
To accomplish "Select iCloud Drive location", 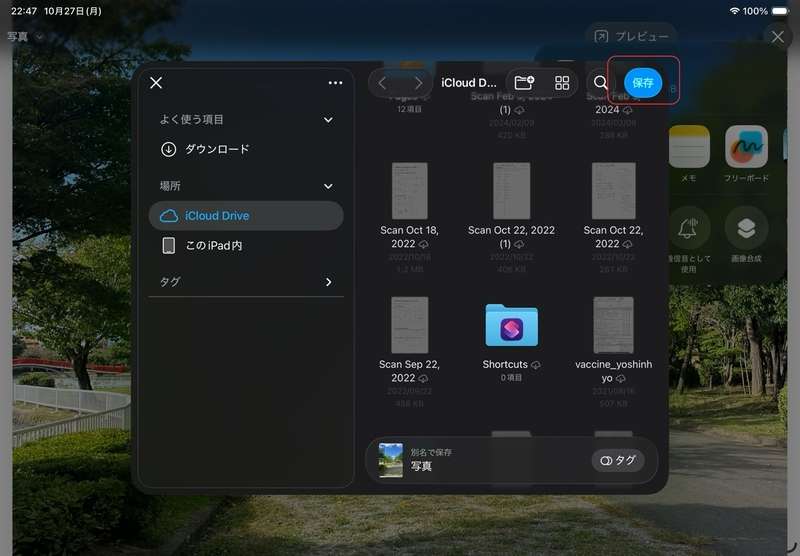I will point(246,216).
